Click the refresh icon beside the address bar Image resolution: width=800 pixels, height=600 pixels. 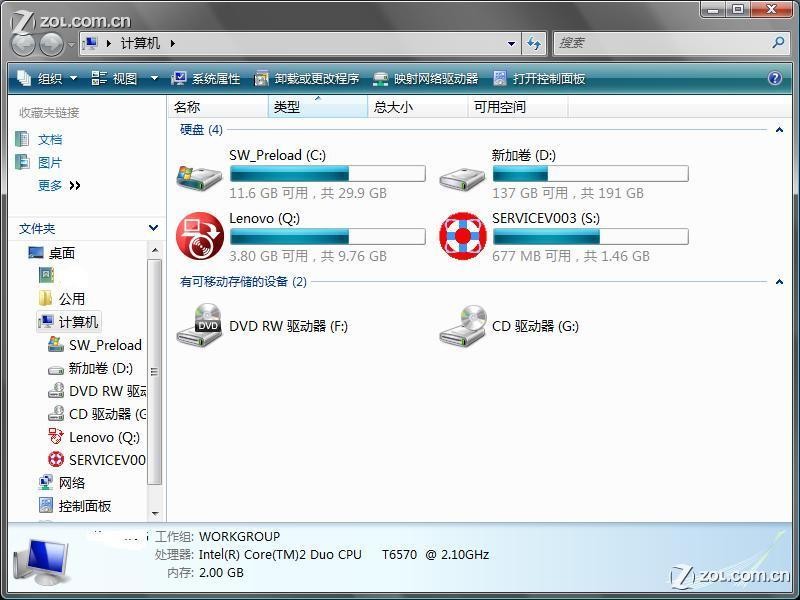[x=534, y=43]
